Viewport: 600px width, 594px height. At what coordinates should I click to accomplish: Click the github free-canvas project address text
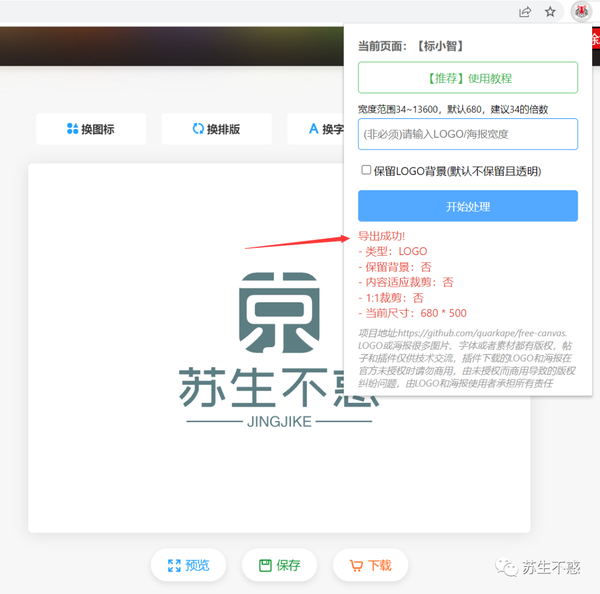point(463,333)
